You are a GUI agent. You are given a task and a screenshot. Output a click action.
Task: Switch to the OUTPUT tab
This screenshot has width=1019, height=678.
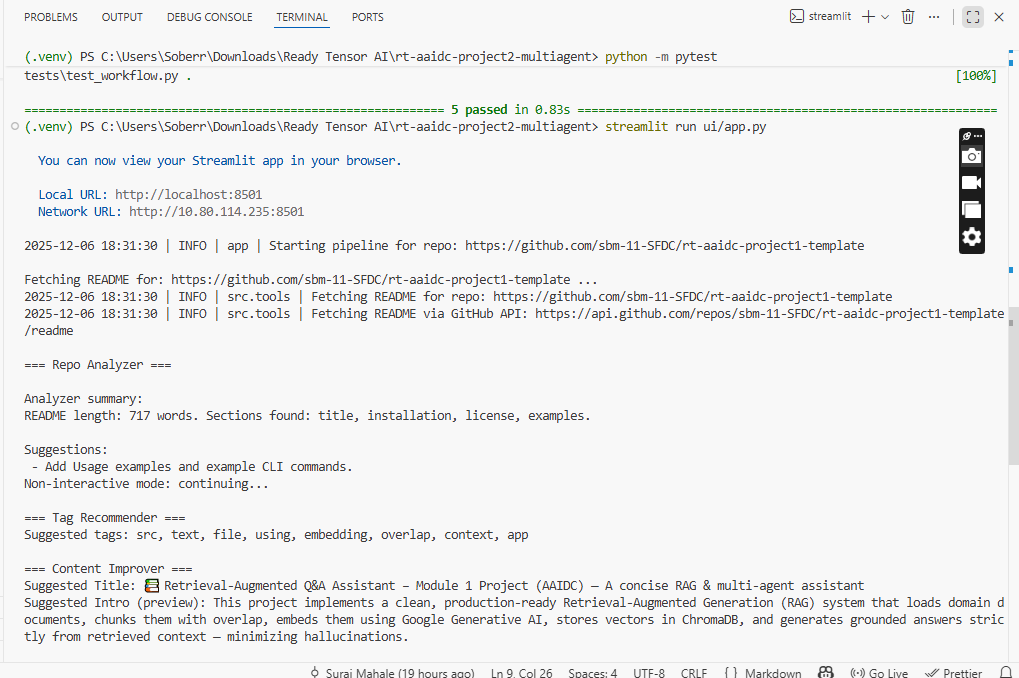click(x=122, y=17)
